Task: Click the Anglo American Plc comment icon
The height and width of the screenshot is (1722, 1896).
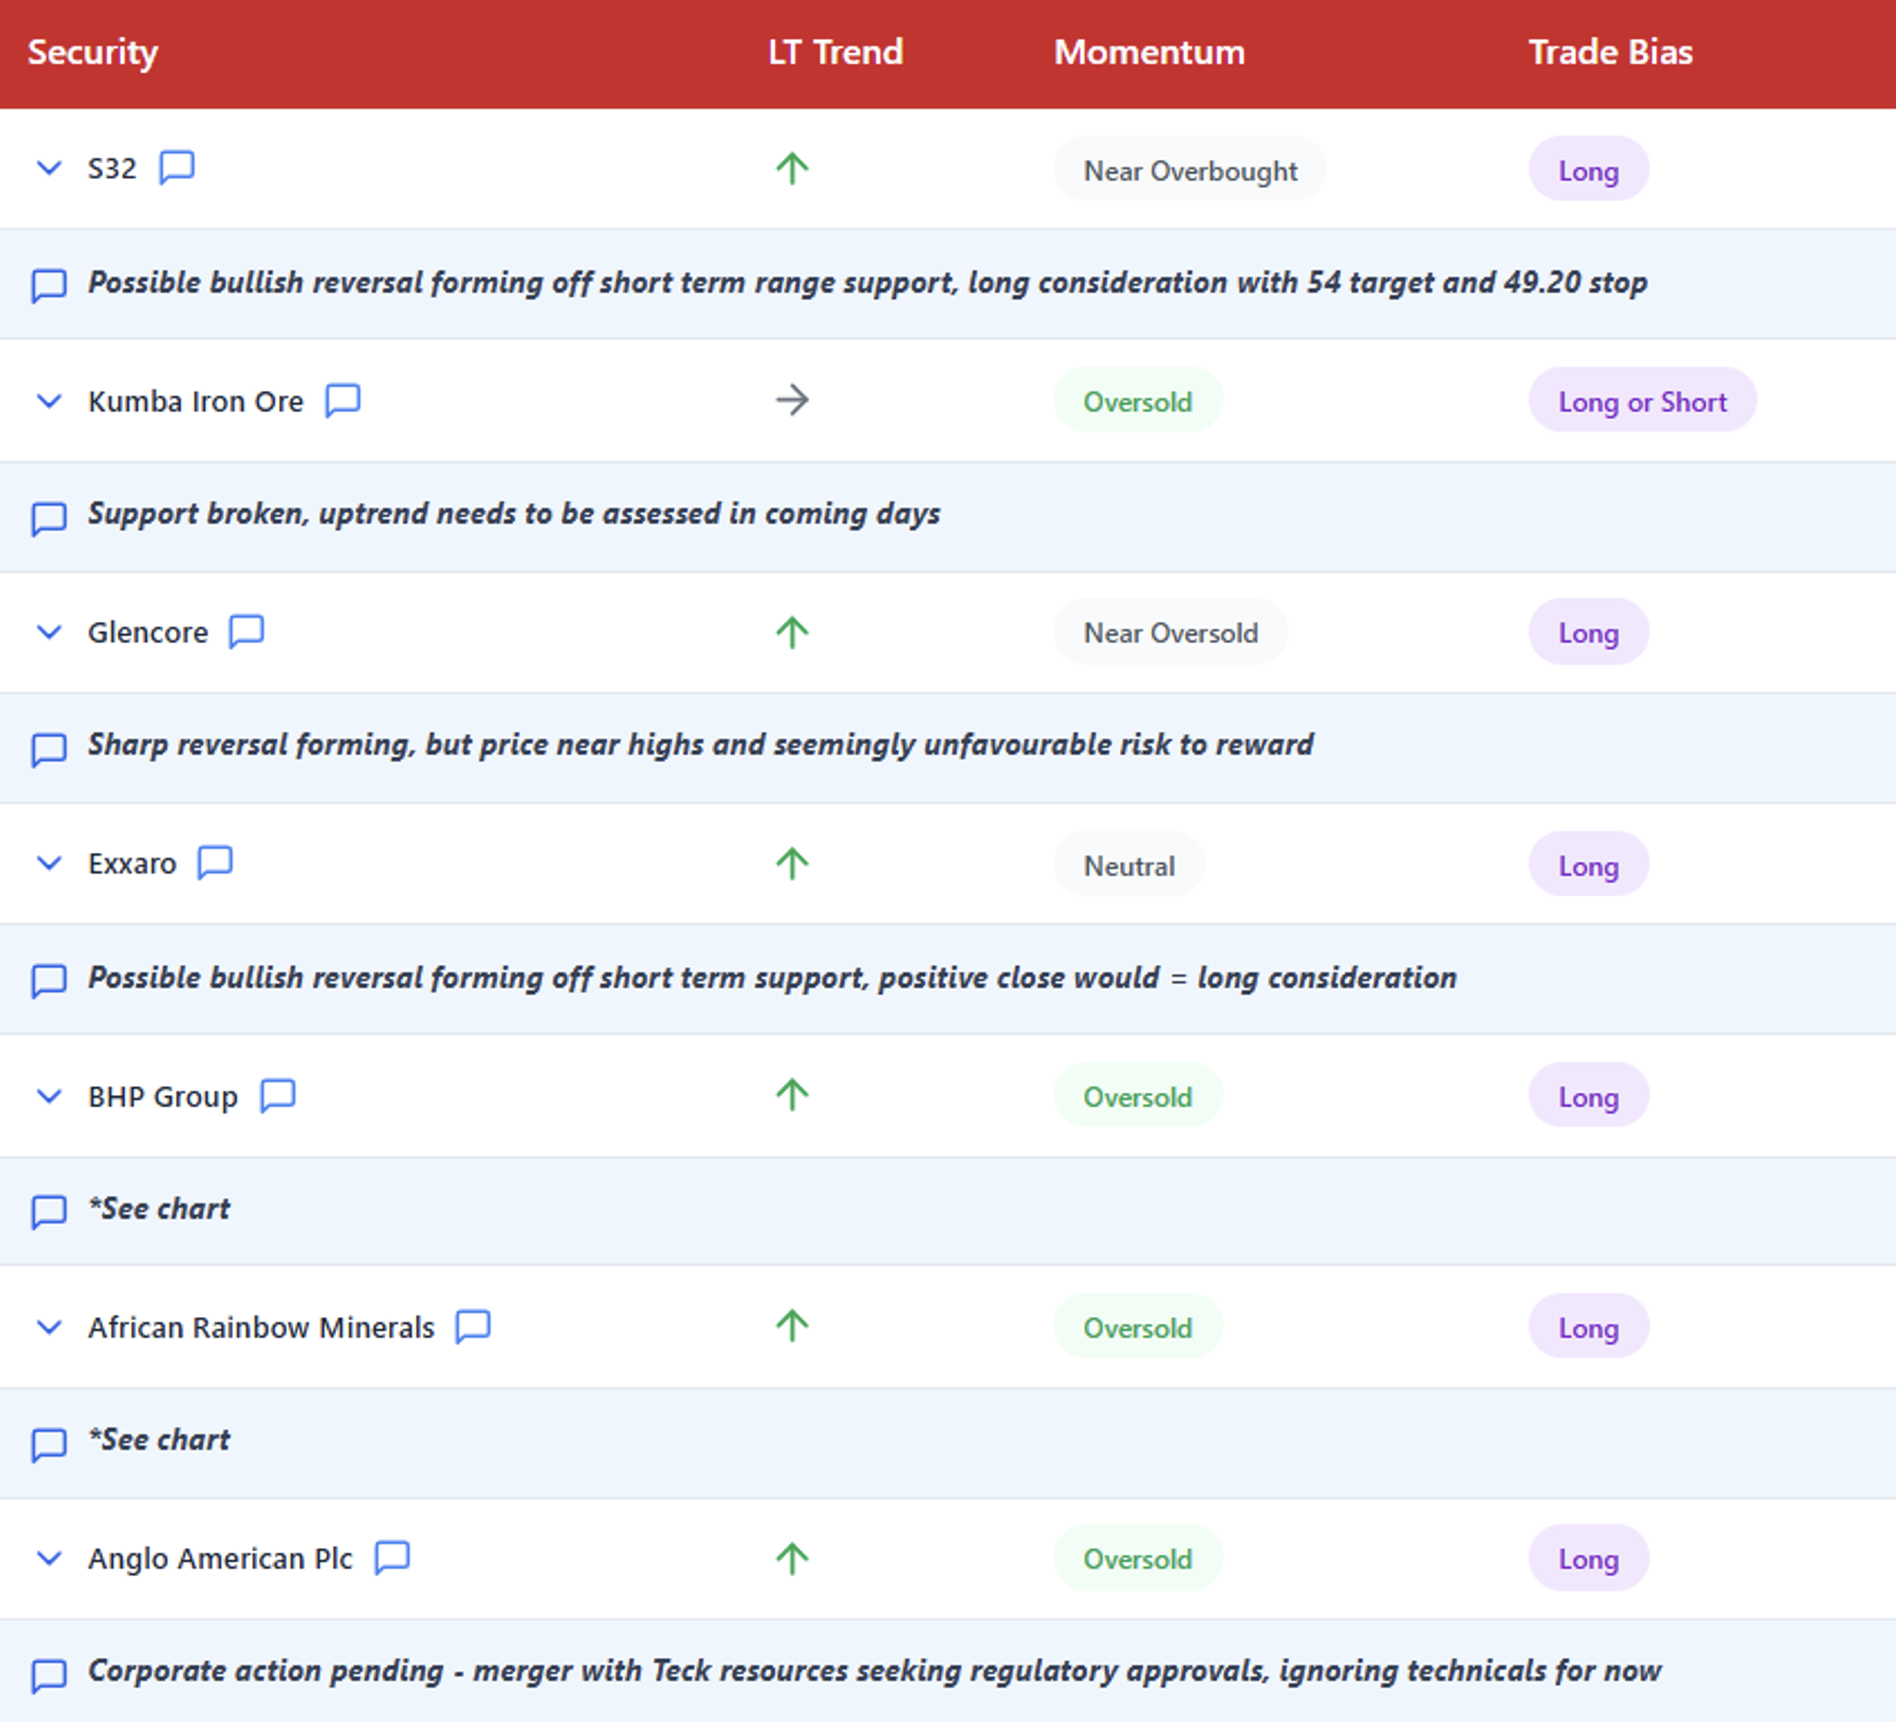Action: point(392,1557)
